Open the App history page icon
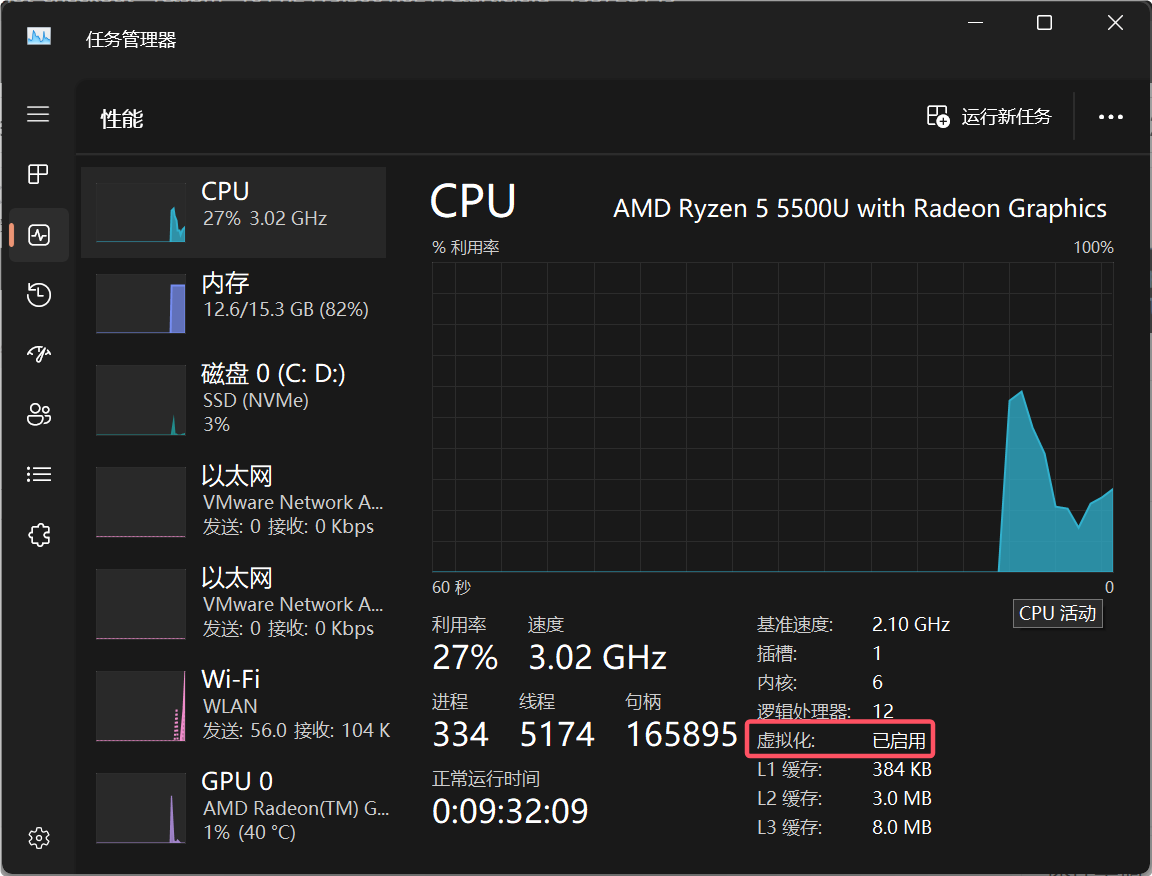 39,295
